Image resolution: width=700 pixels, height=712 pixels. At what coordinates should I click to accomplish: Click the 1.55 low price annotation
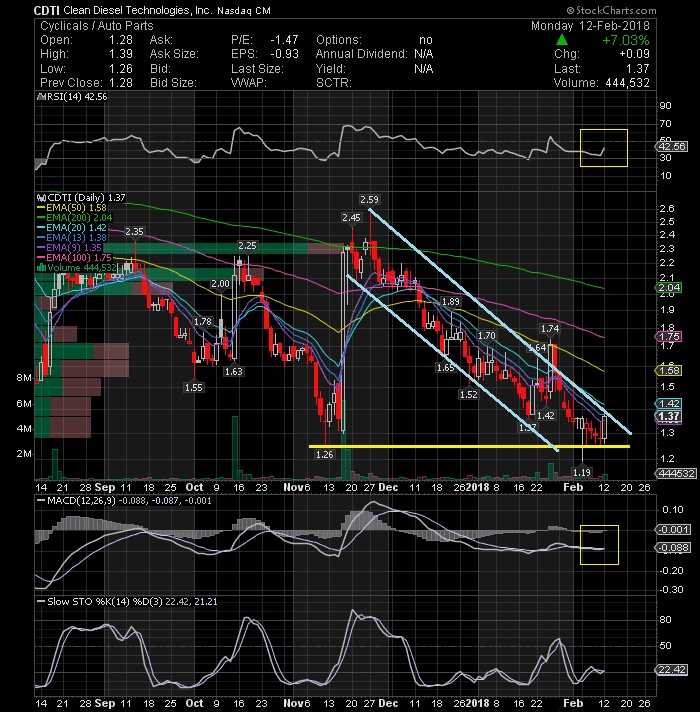click(x=194, y=388)
